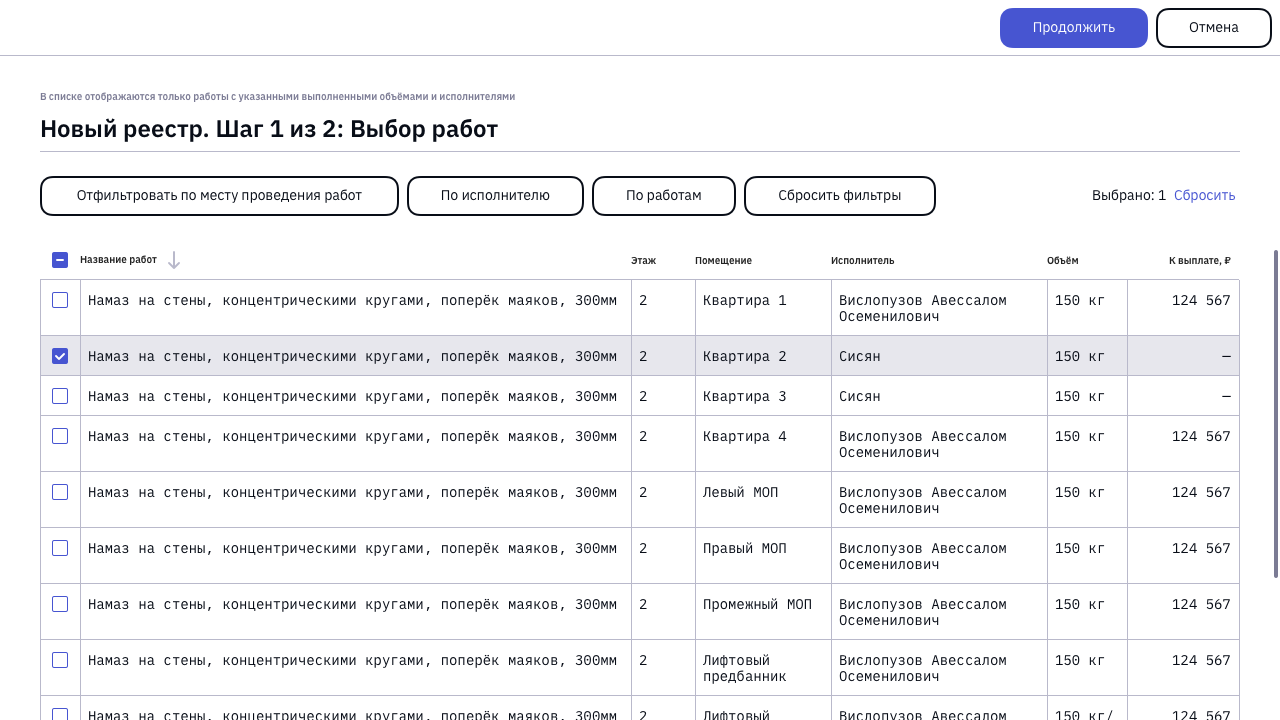
Task: Click the Продолжить button
Action: point(1074,28)
